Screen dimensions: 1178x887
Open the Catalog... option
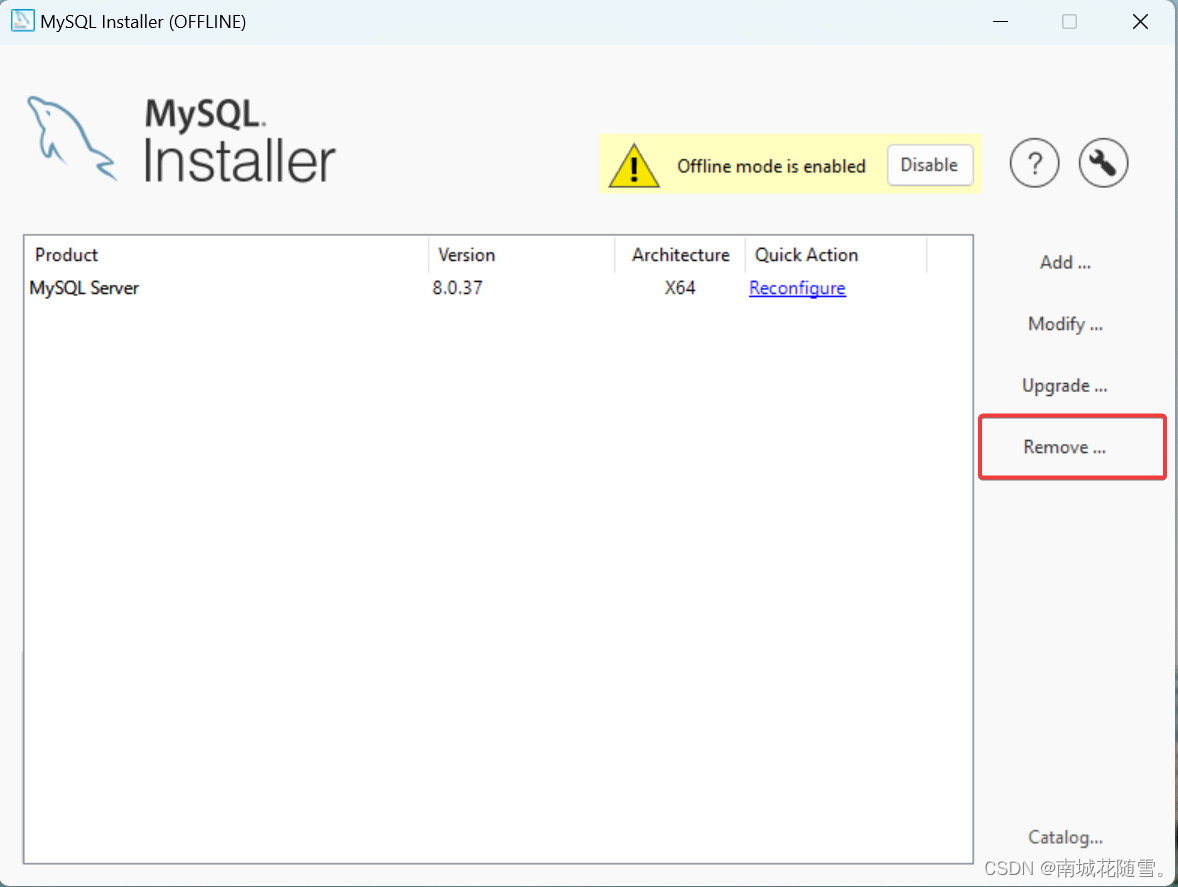[1065, 837]
